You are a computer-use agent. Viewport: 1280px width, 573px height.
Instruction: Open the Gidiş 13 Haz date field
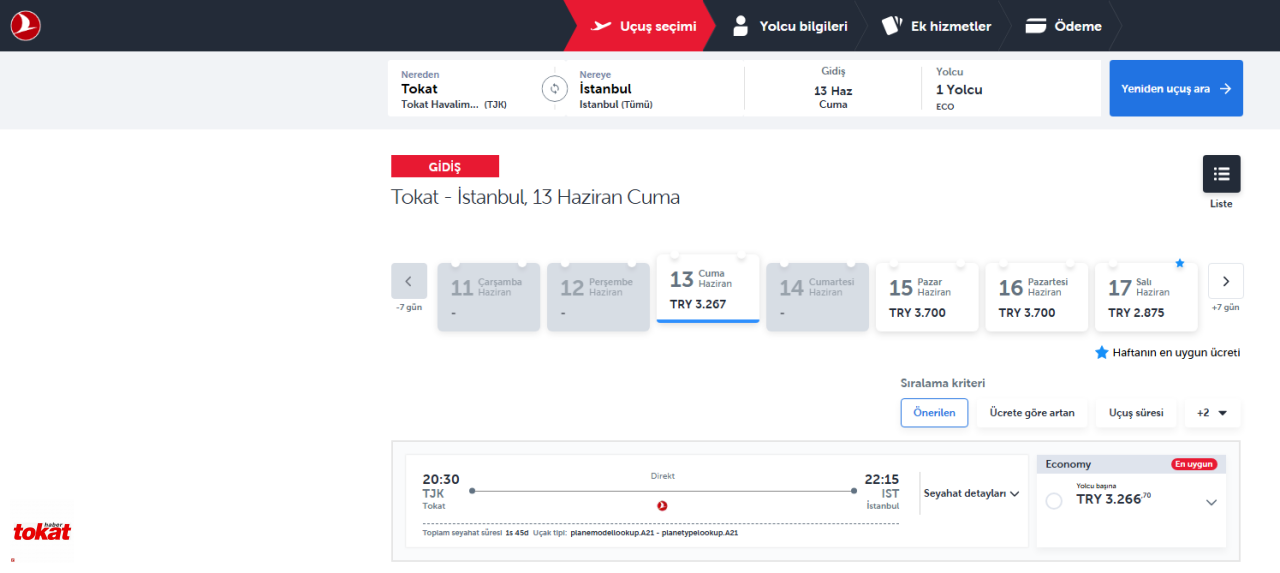coord(833,89)
